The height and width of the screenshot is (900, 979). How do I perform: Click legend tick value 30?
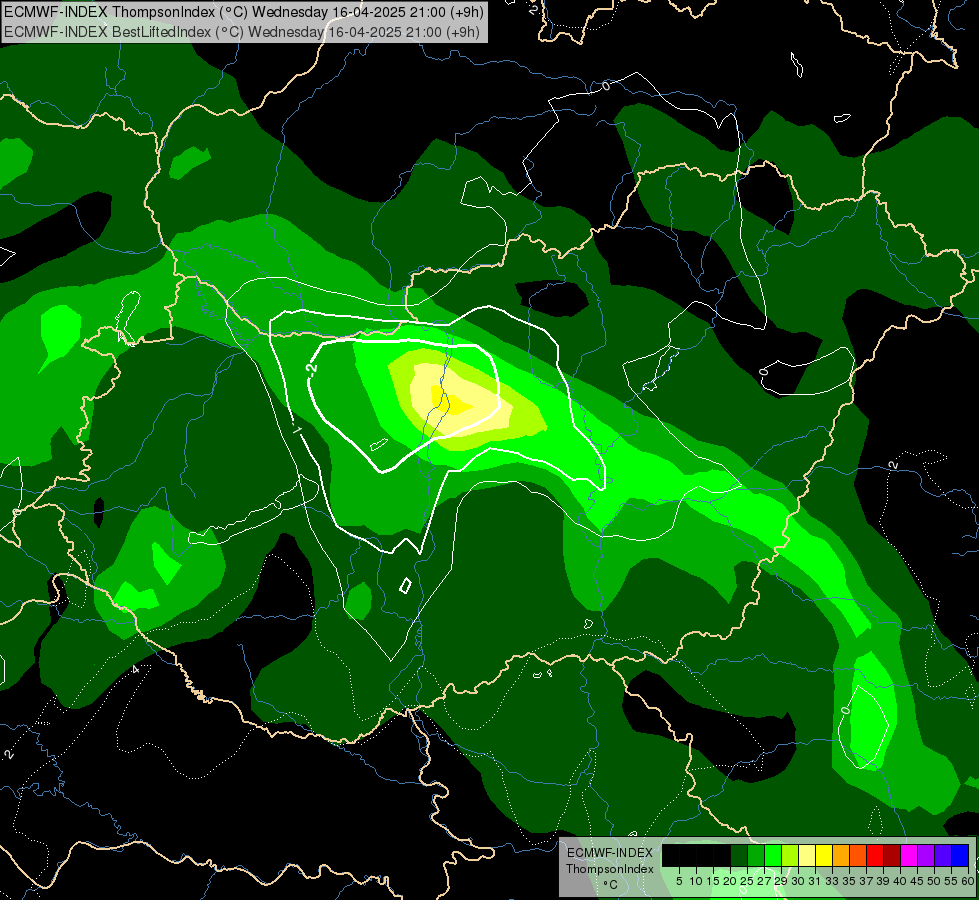pyautogui.click(x=799, y=881)
